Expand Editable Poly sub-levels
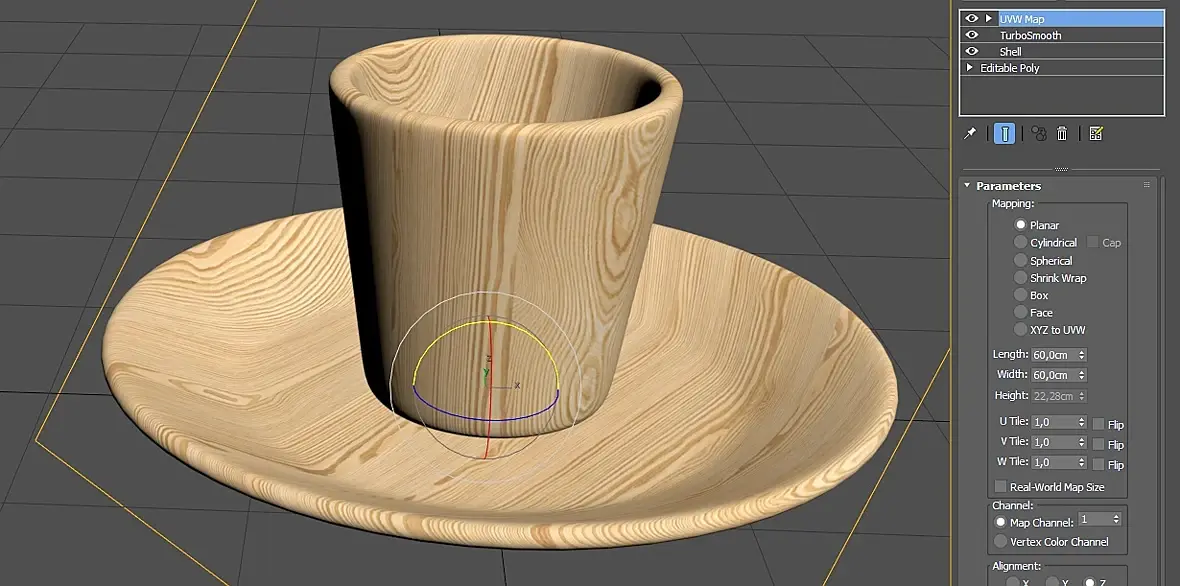 coord(970,68)
